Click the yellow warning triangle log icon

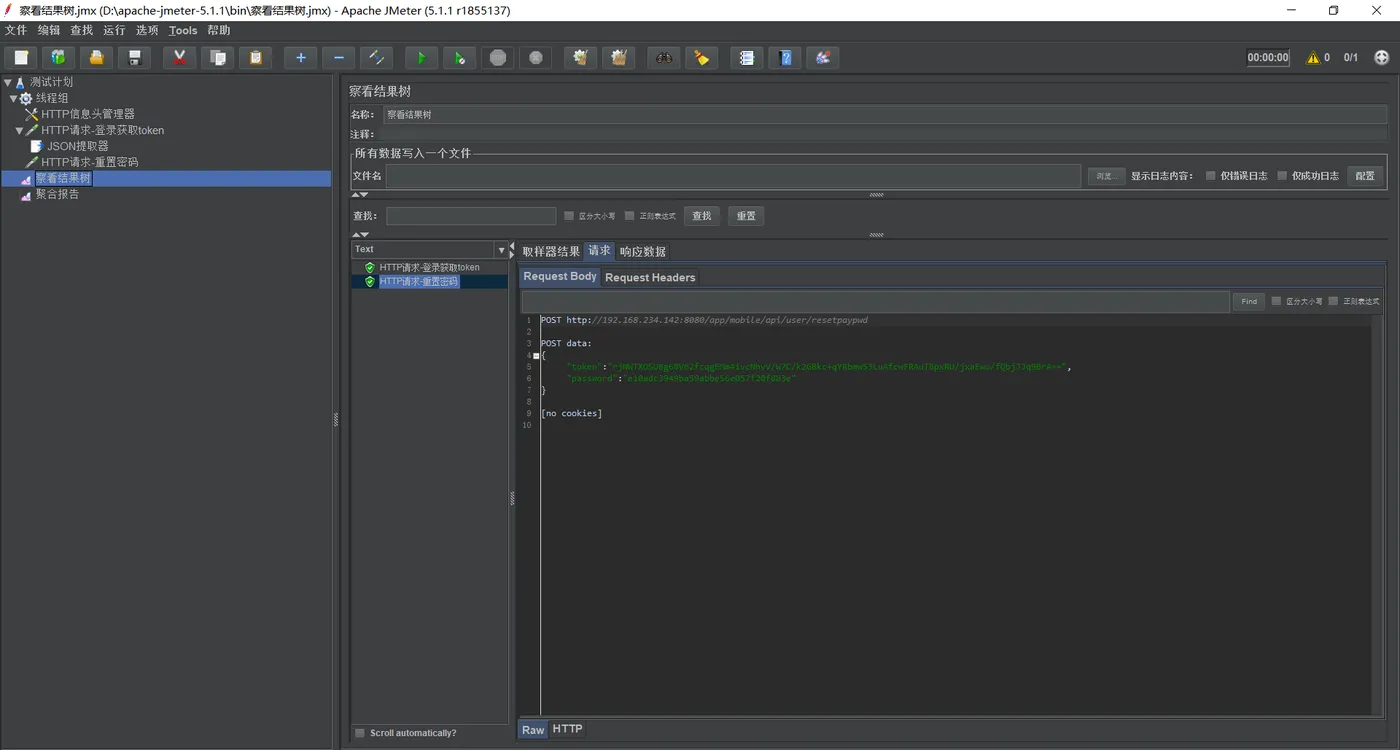pyautogui.click(x=1313, y=58)
